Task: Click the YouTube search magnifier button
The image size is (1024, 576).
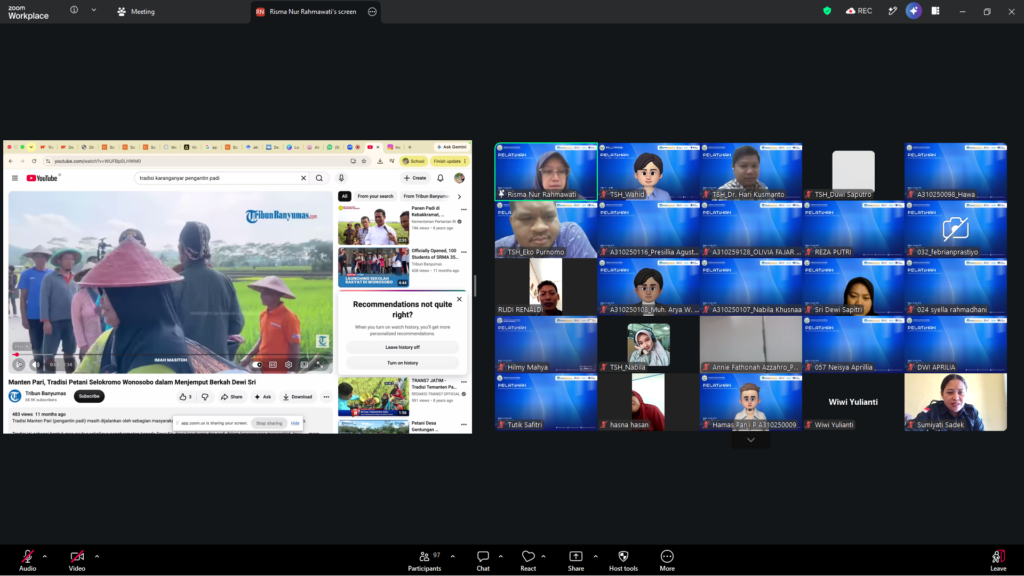Action: pos(319,178)
